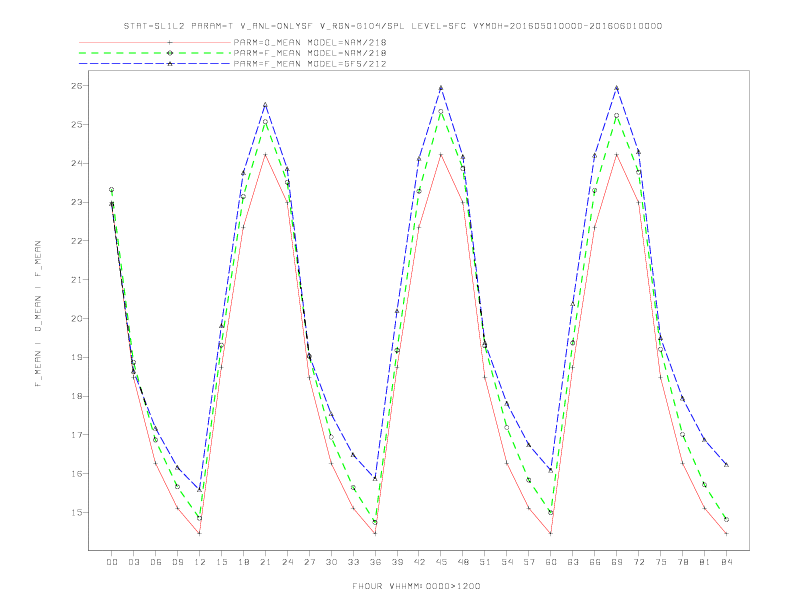Click the plus marker in the O_MEAN legend line
The width and height of the screenshot is (792, 612).
click(x=170, y=42)
